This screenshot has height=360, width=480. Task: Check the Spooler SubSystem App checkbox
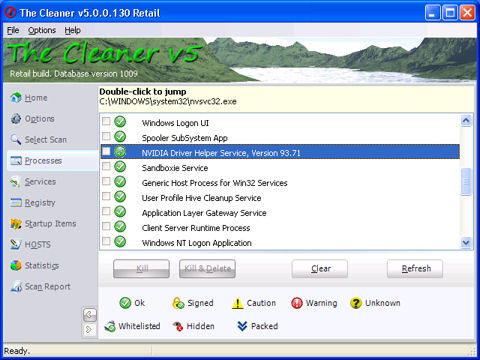(x=106, y=136)
